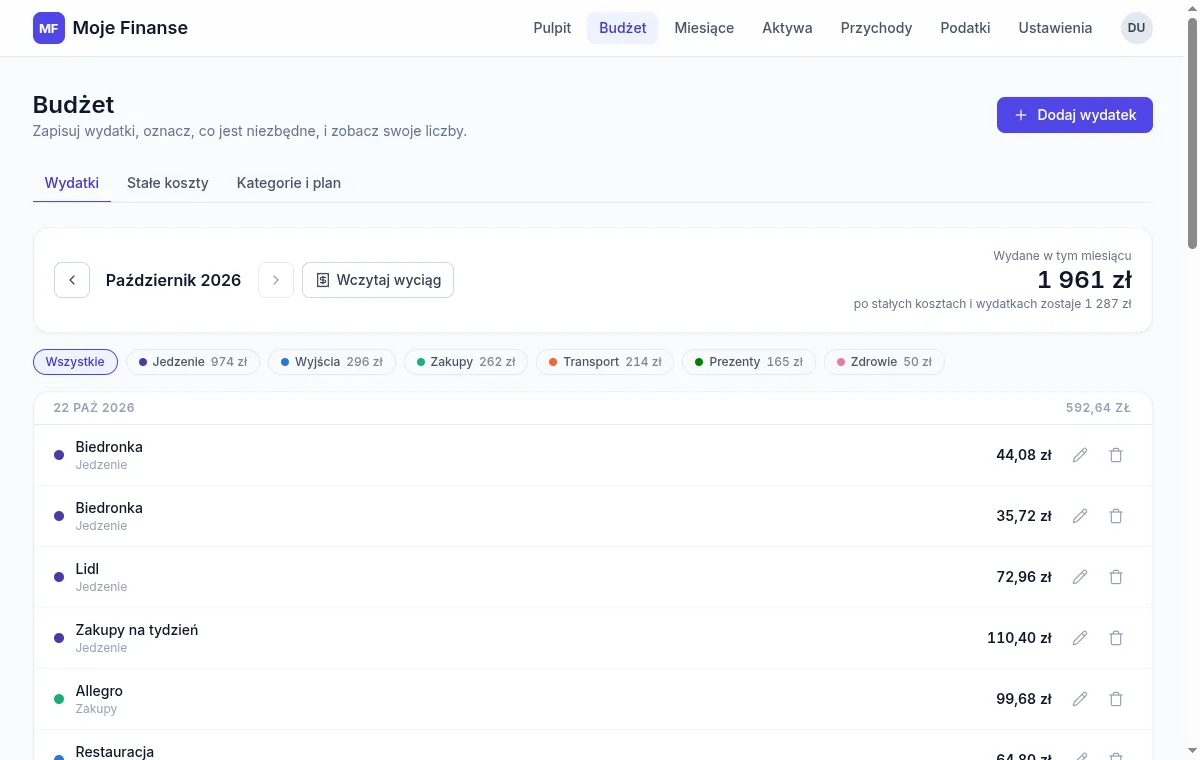The width and height of the screenshot is (1200, 760).
Task: Click the Dodaj wydatek button
Action: [1075, 115]
